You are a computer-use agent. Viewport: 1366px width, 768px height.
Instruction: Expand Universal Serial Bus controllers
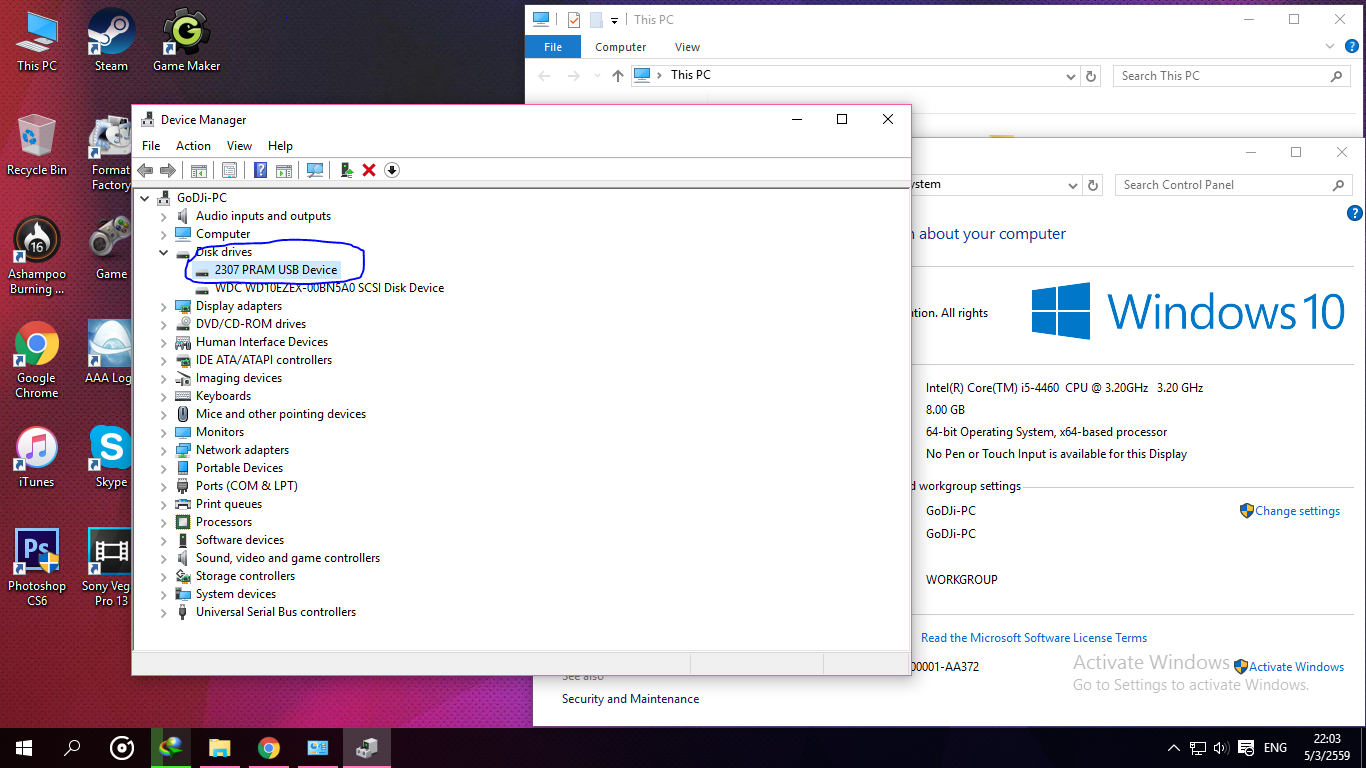click(x=164, y=612)
